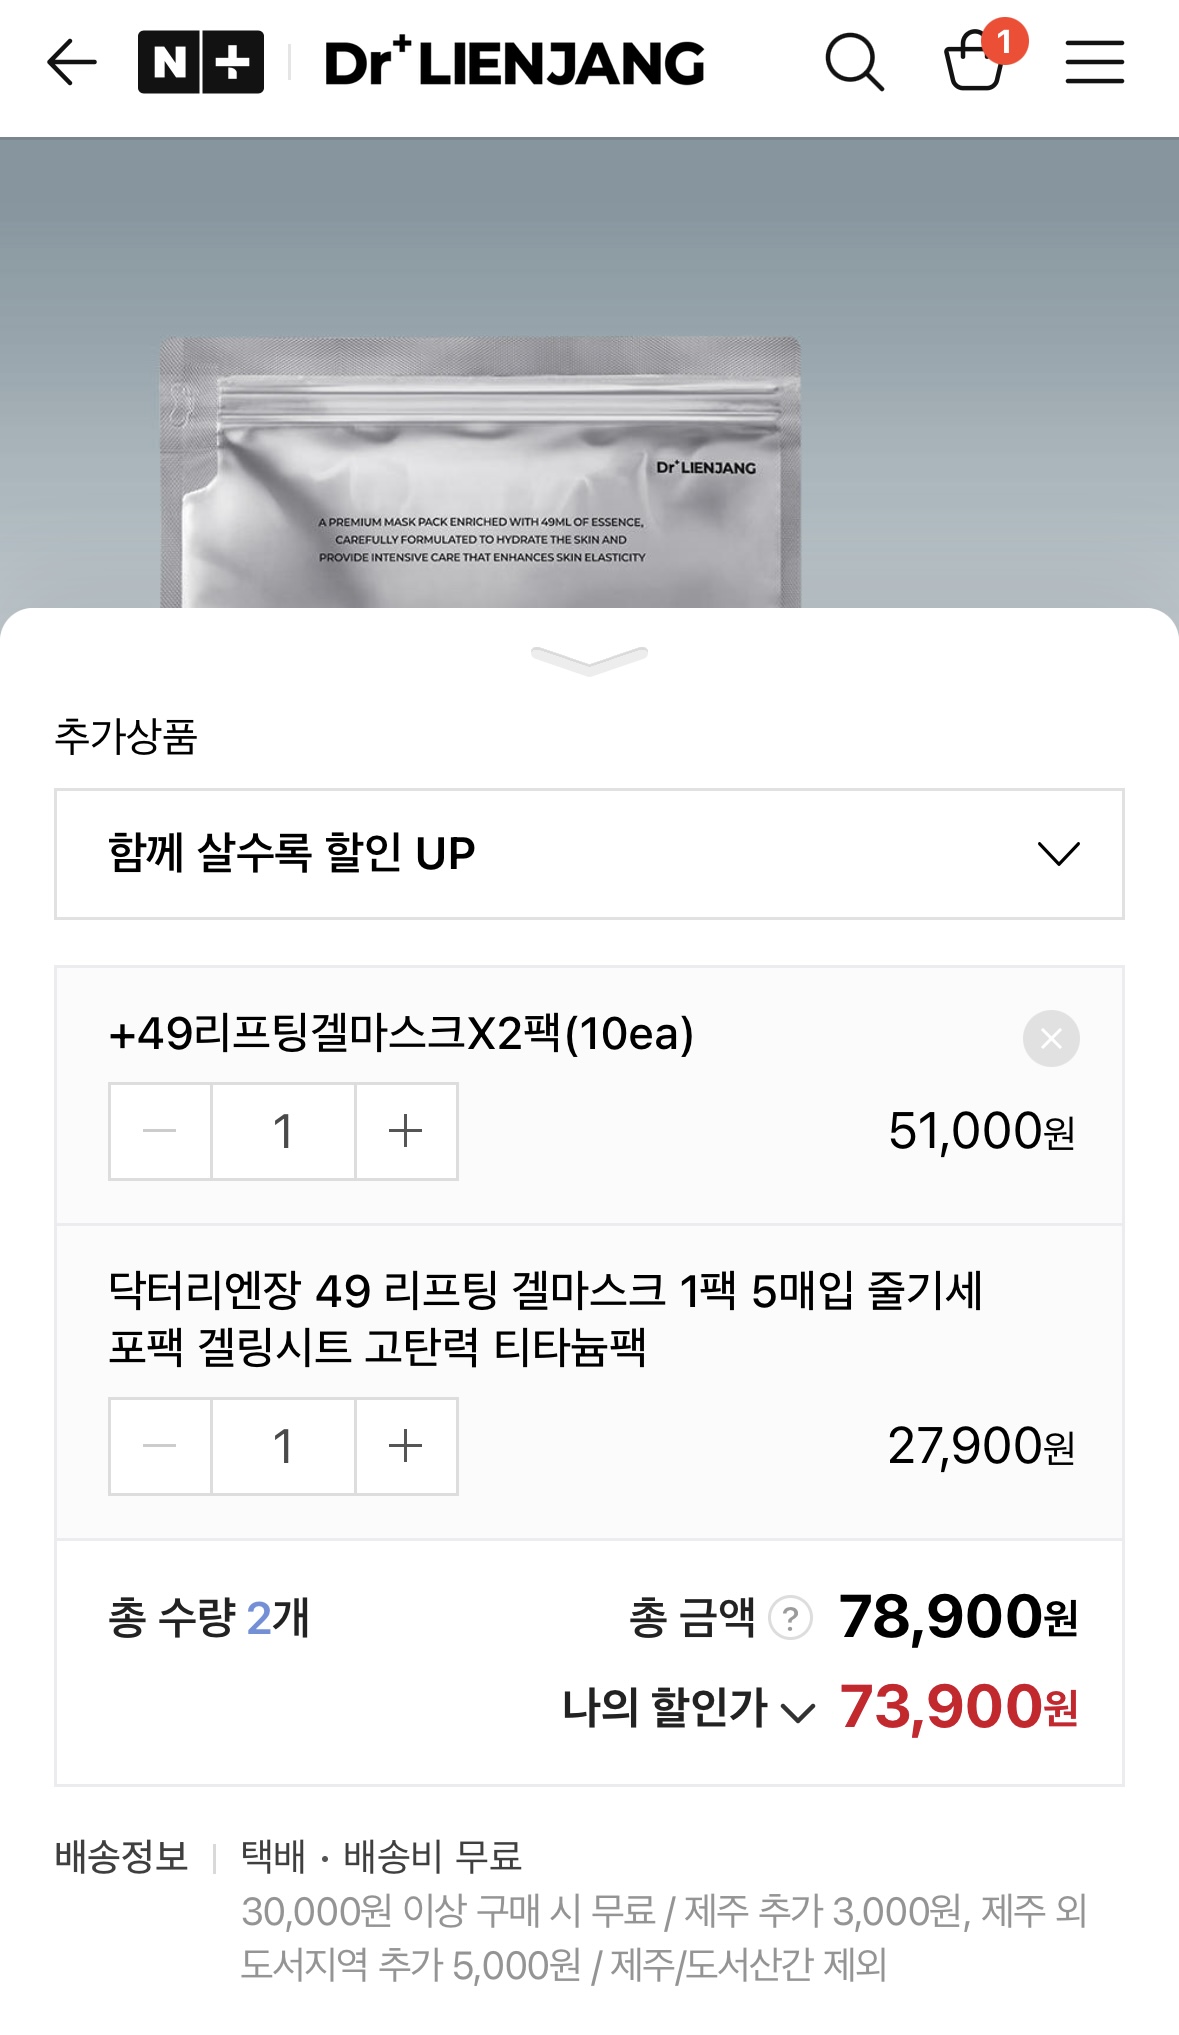Viewport: 1179px width, 2035px height.
Task: Increase quantity of 49리프팅겔마스크X2팩
Action: pos(406,1131)
